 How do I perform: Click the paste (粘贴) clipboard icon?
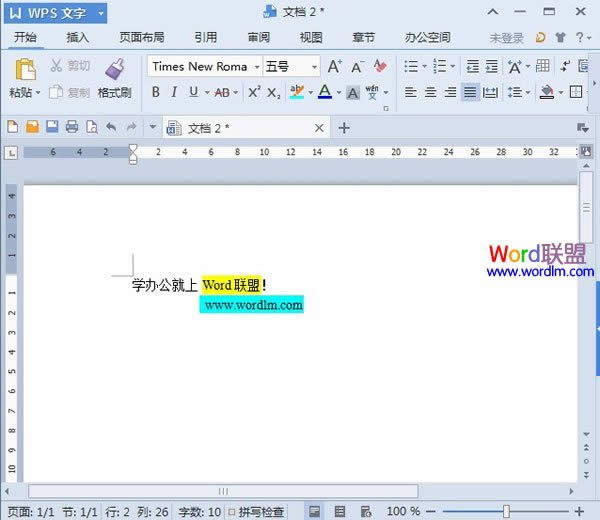(x=24, y=70)
